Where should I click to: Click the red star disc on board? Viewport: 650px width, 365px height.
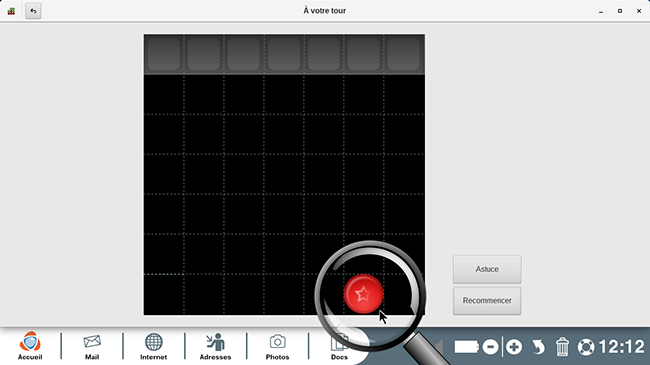click(x=364, y=294)
